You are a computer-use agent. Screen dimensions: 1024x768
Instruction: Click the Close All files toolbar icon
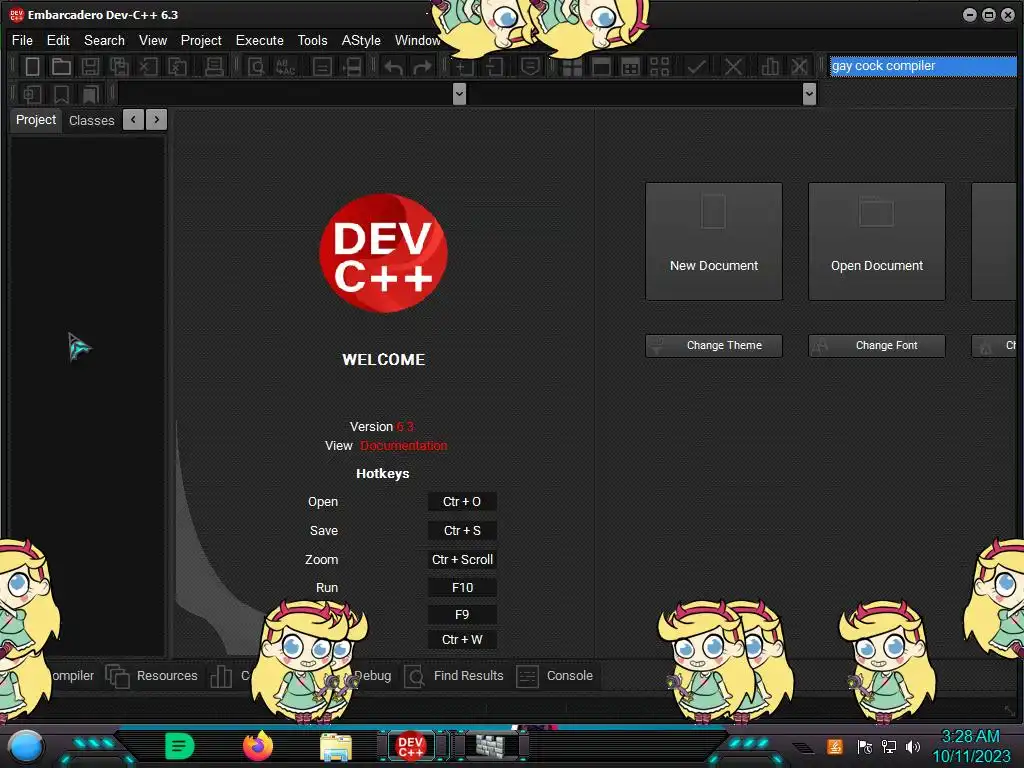click(x=177, y=67)
